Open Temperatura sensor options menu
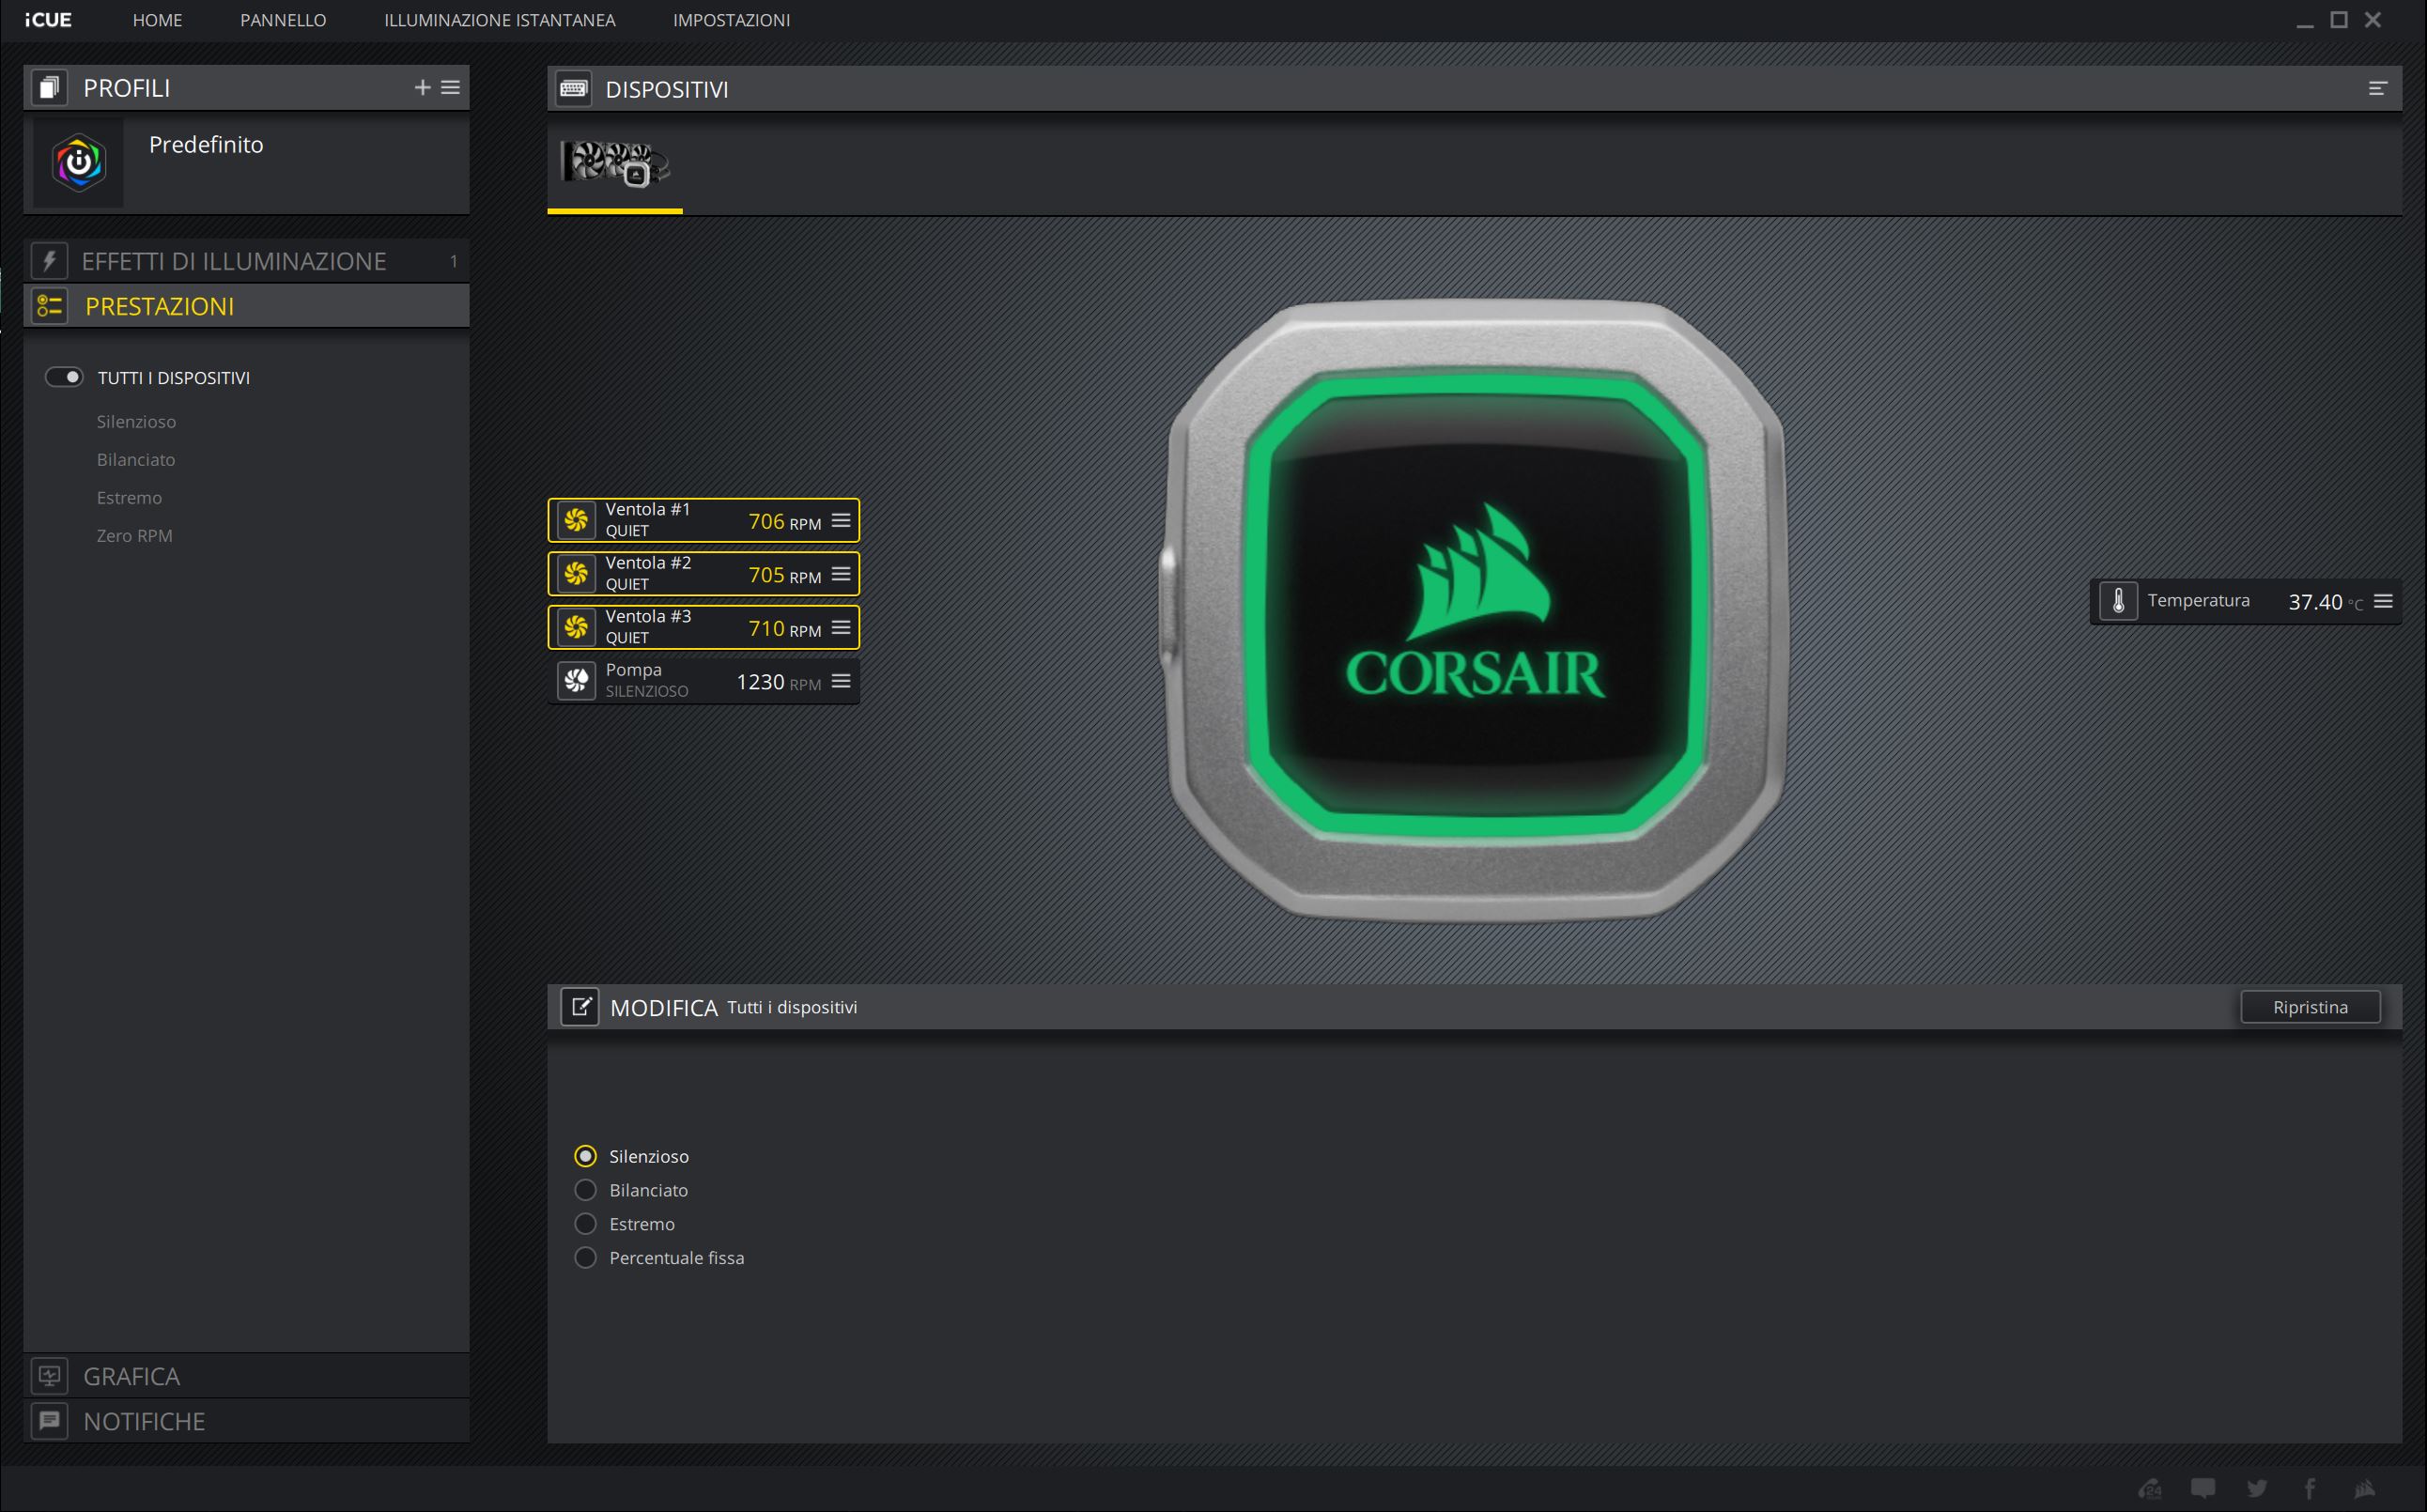The width and height of the screenshot is (2427, 1512). 2383,601
